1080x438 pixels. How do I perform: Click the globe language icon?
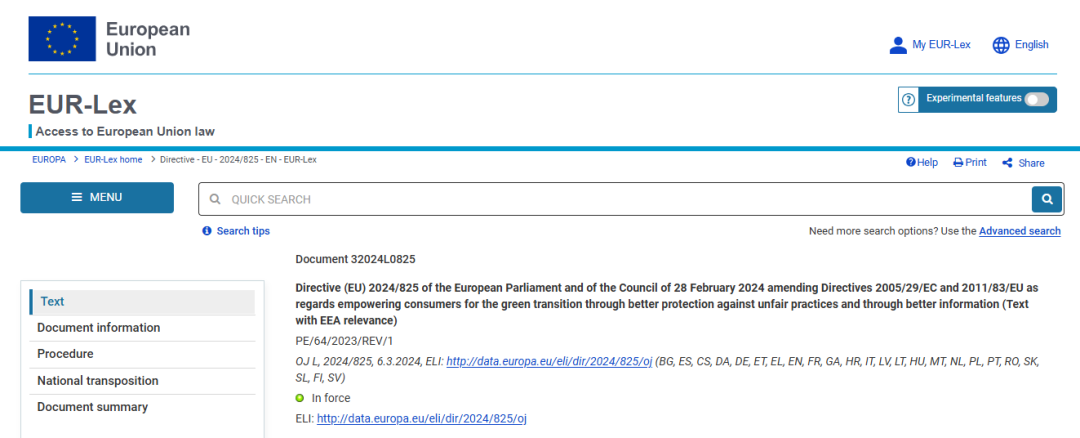(1001, 45)
